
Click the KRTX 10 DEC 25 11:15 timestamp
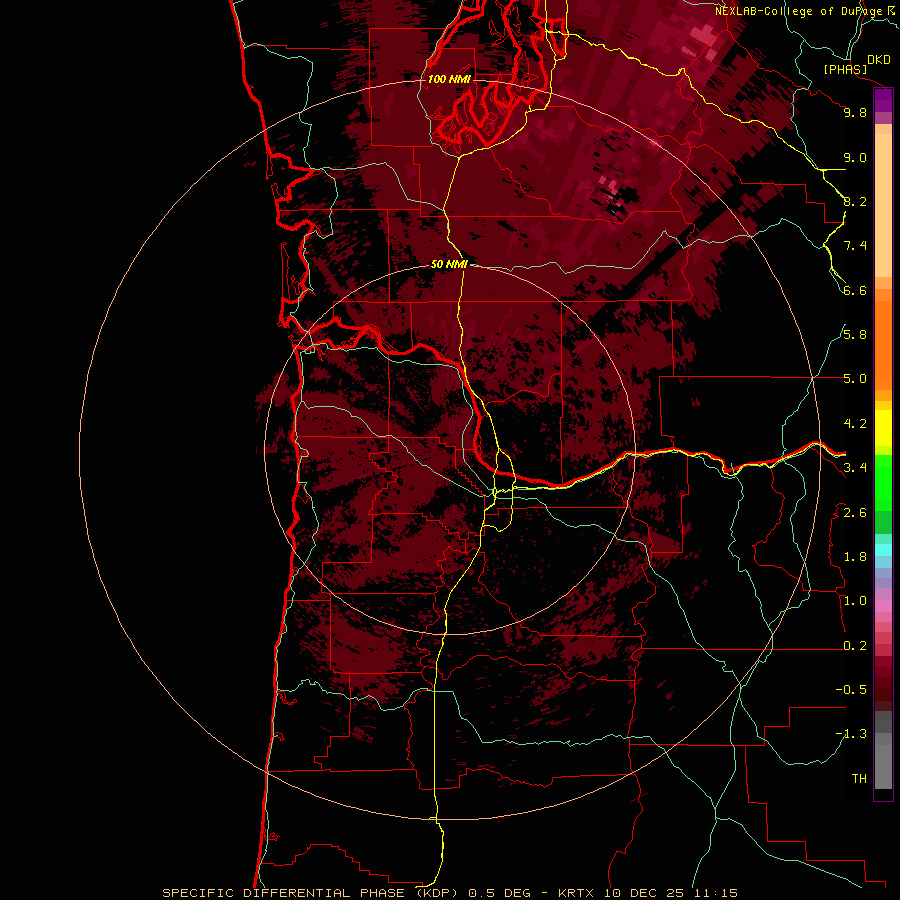tap(647, 893)
